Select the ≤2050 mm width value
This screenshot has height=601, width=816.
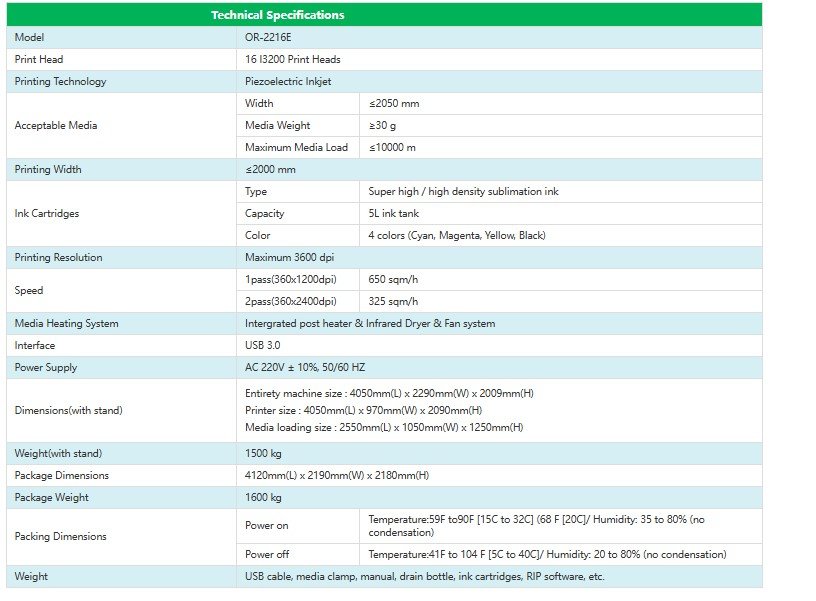pyautogui.click(x=394, y=103)
